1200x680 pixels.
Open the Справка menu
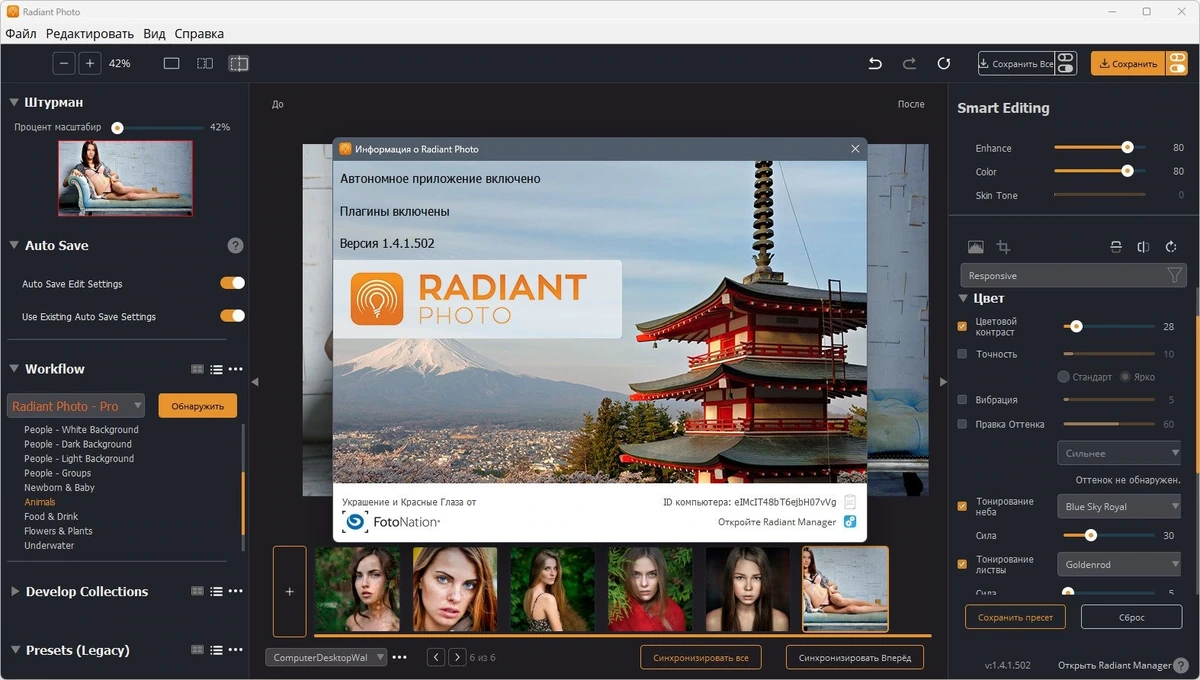199,33
